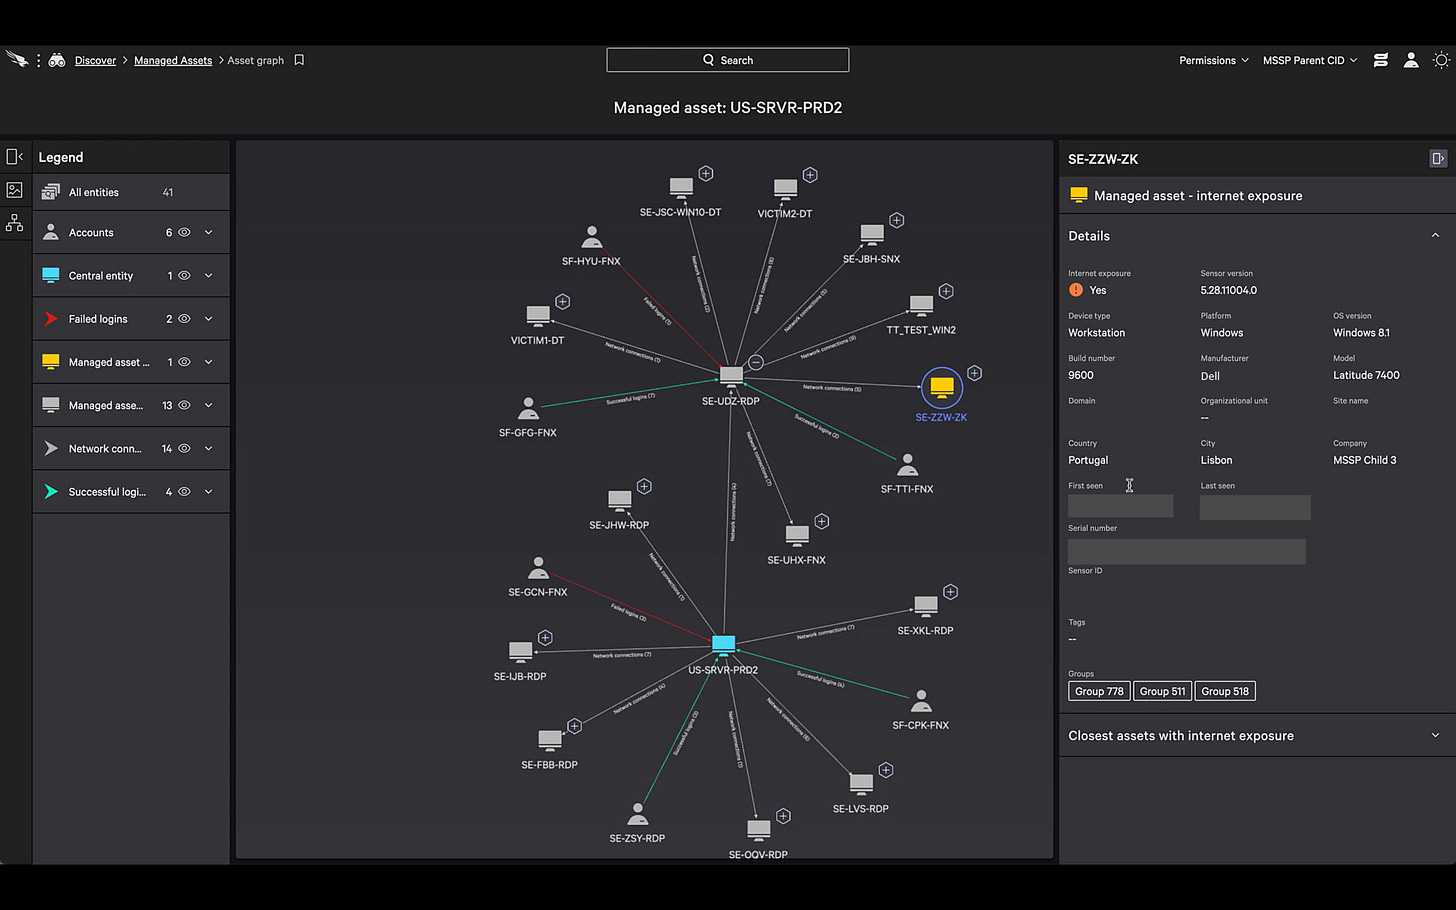Toggle visibility of Central entity
The image size is (1456, 910).
(184, 275)
